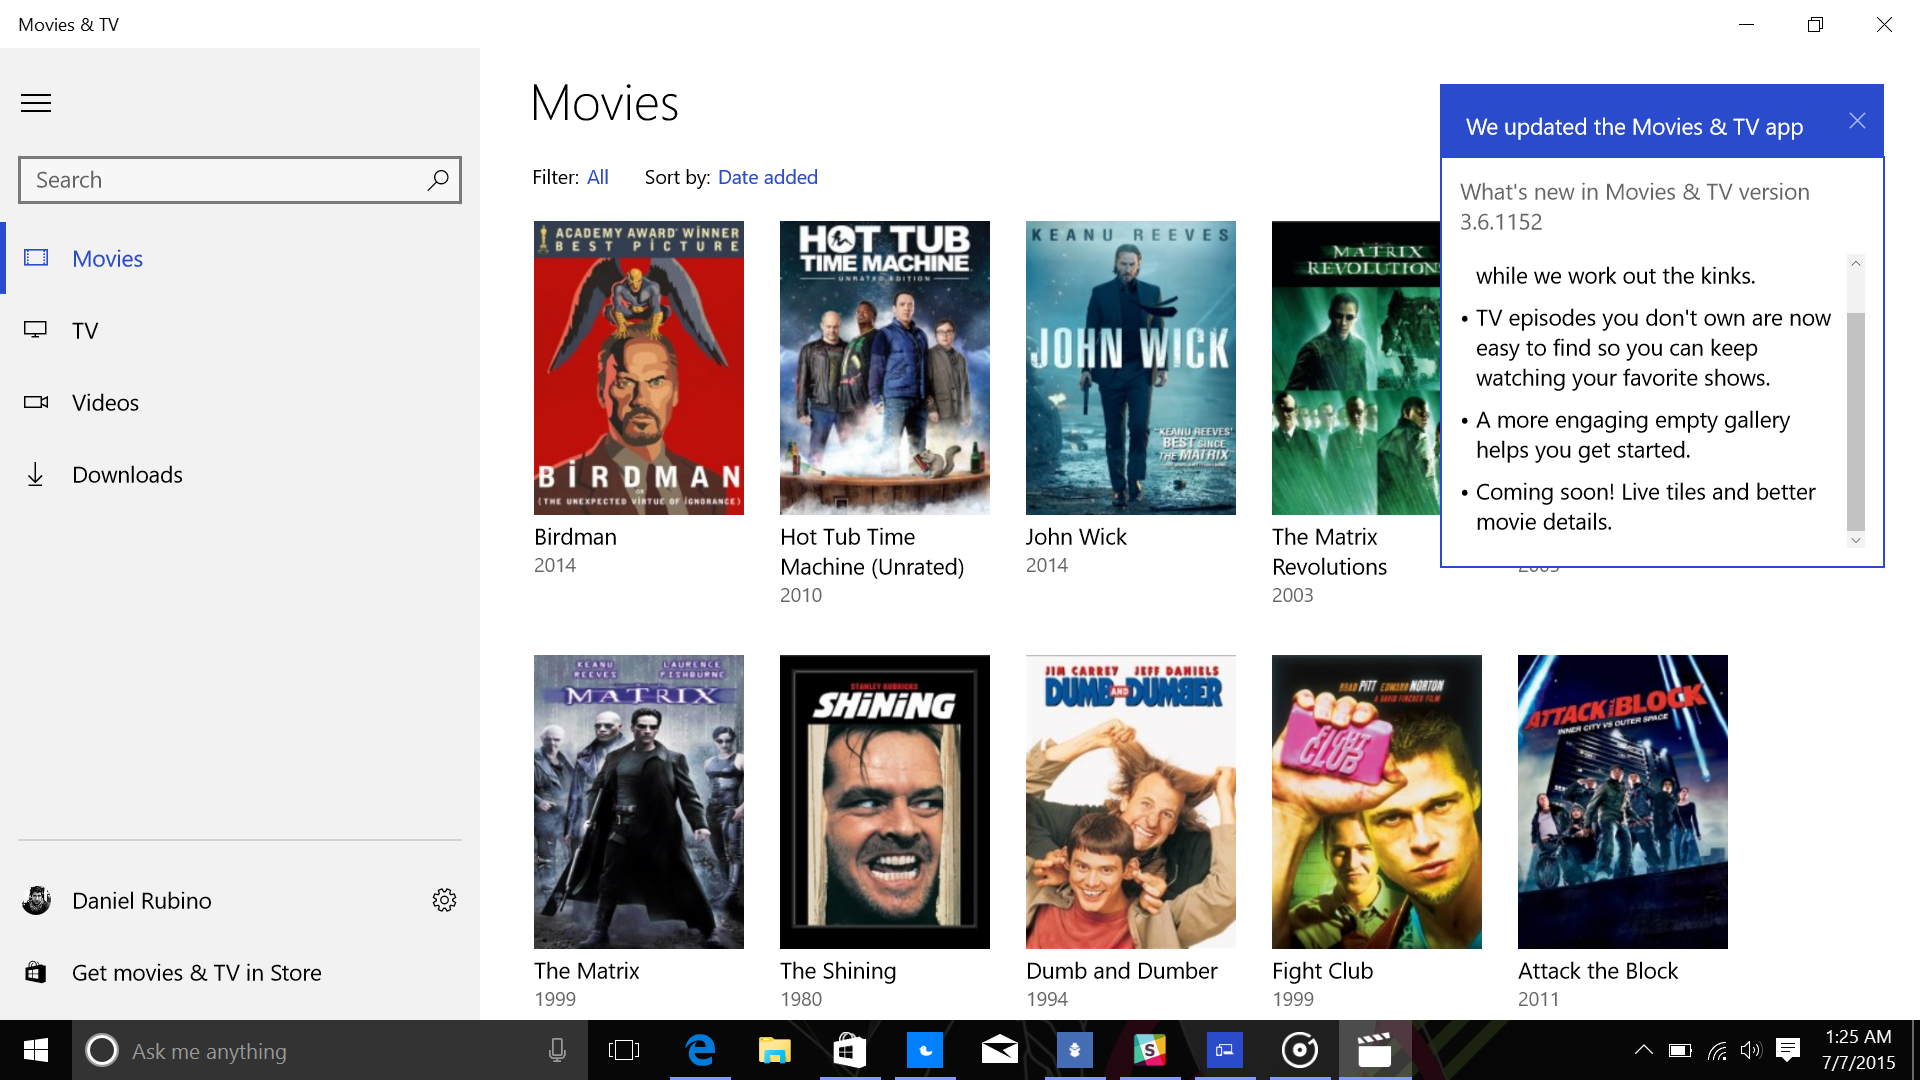Click Get movies & TV in Store

click(196, 973)
